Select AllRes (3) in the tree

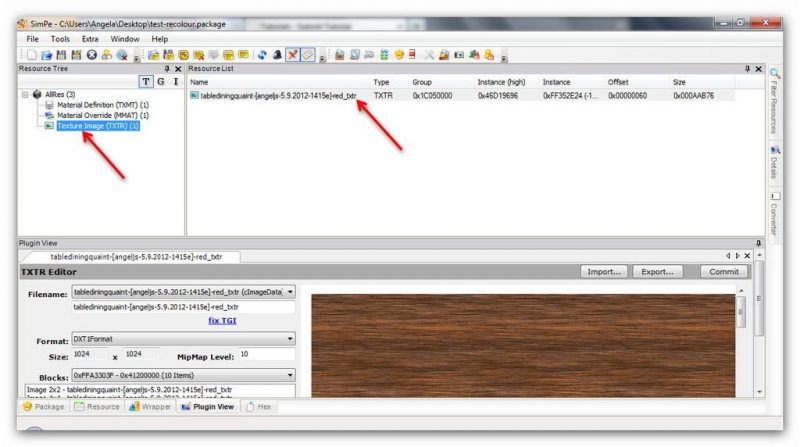coord(60,94)
